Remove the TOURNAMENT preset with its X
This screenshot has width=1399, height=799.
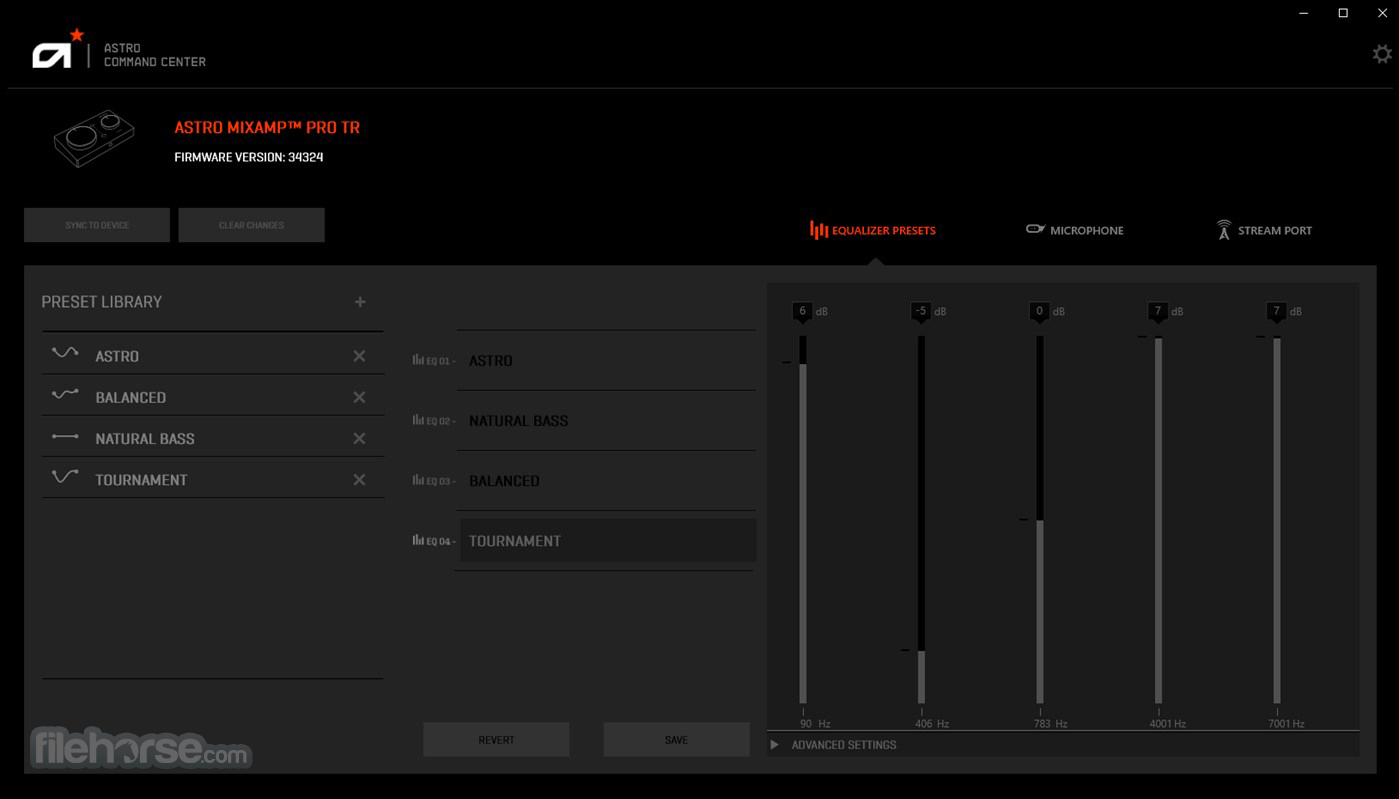coord(359,480)
